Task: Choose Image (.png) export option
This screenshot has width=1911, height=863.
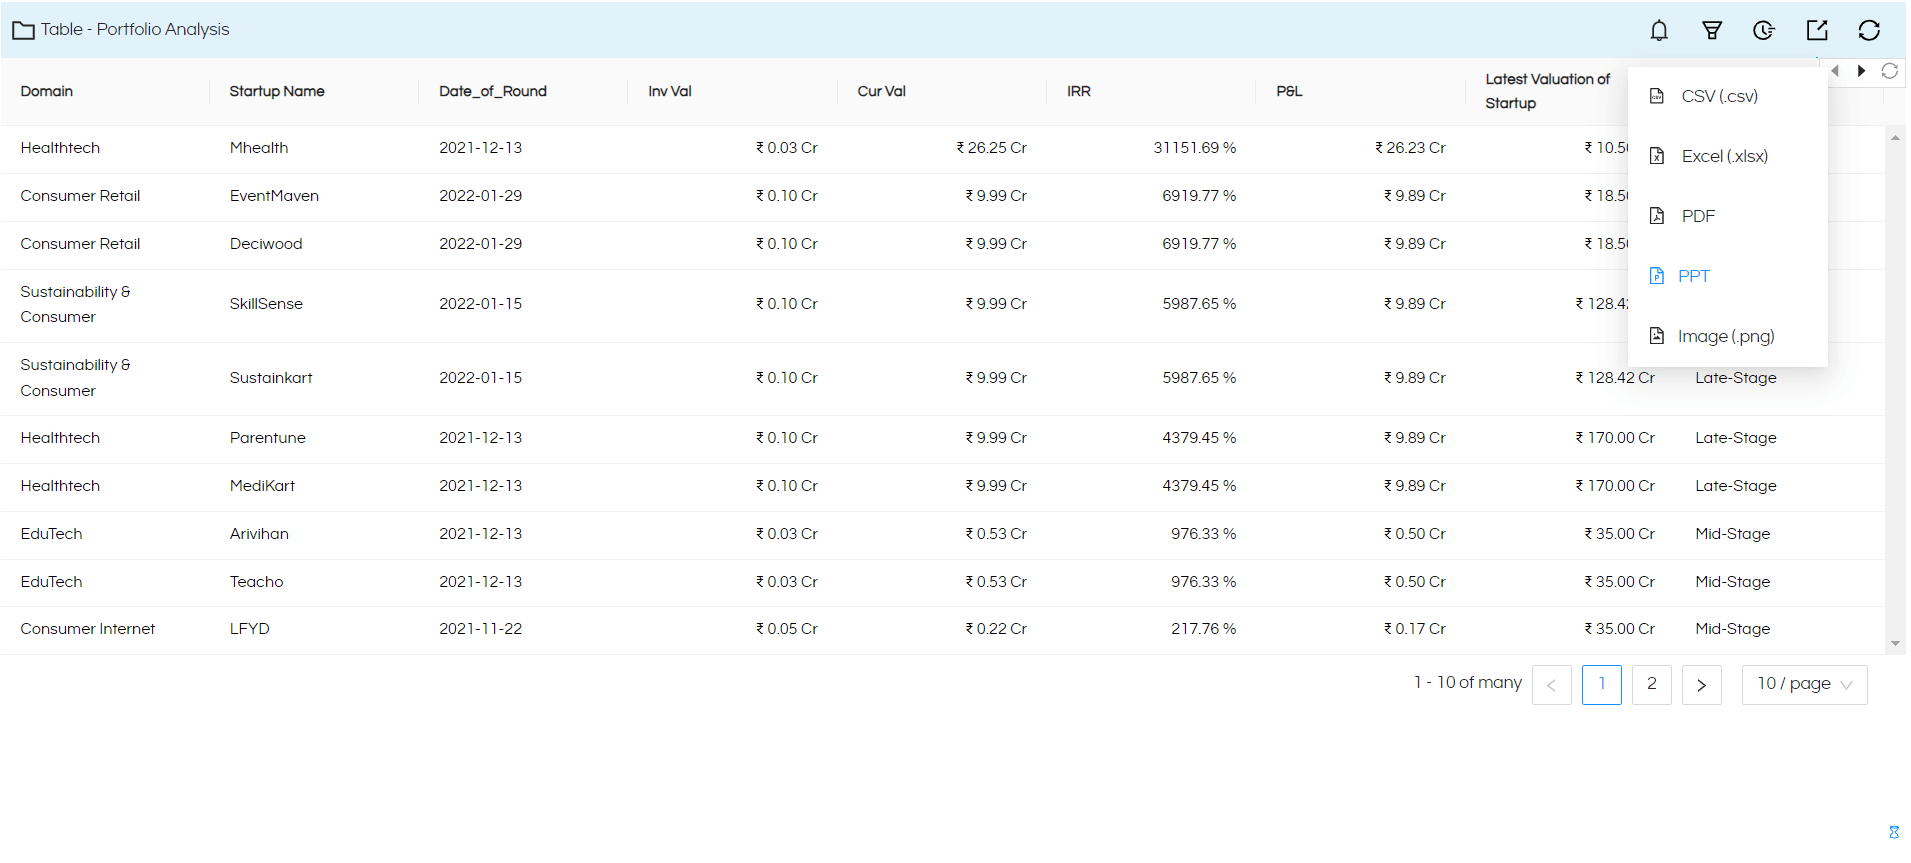Action: (1727, 336)
